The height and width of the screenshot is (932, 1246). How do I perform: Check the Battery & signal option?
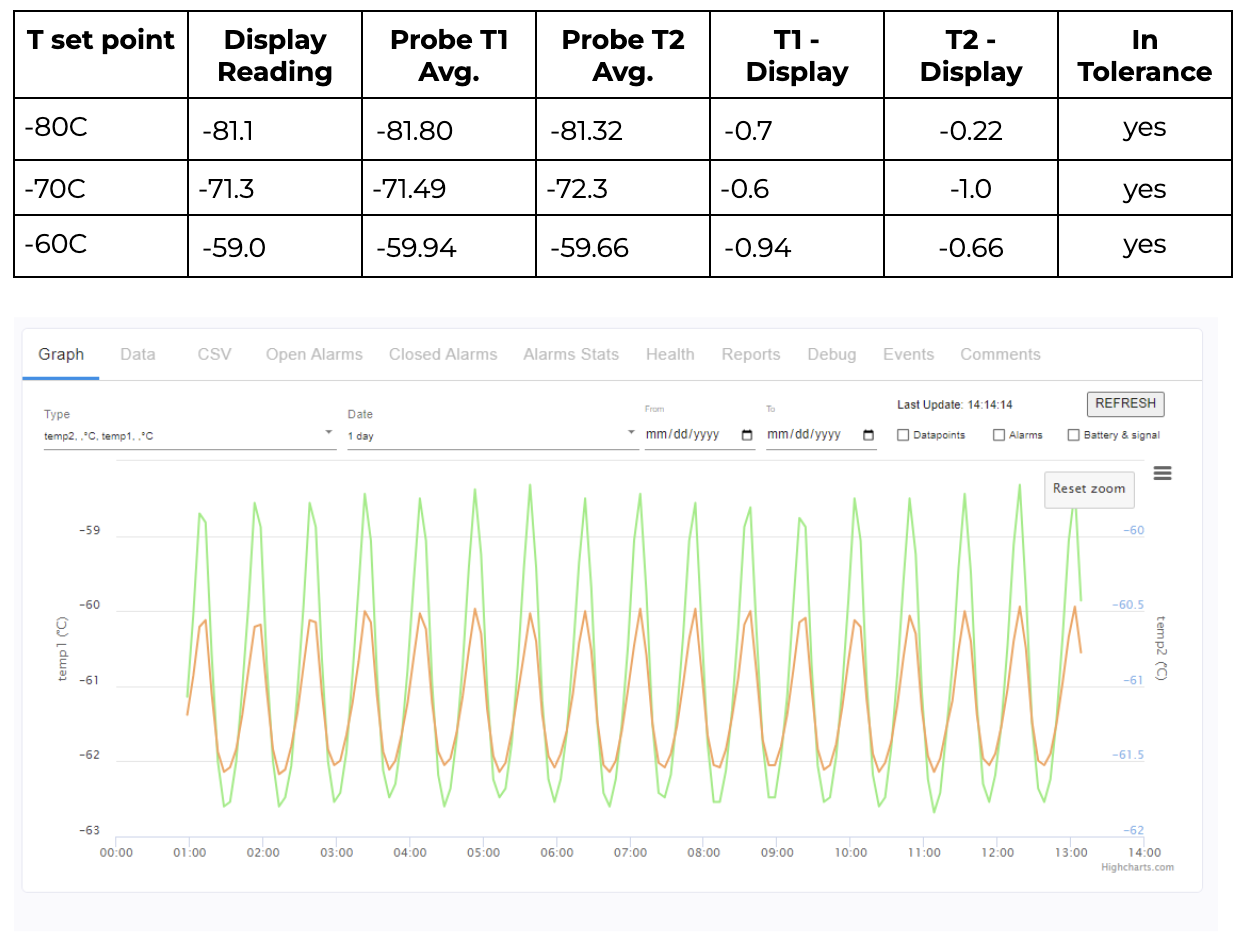click(x=1074, y=435)
